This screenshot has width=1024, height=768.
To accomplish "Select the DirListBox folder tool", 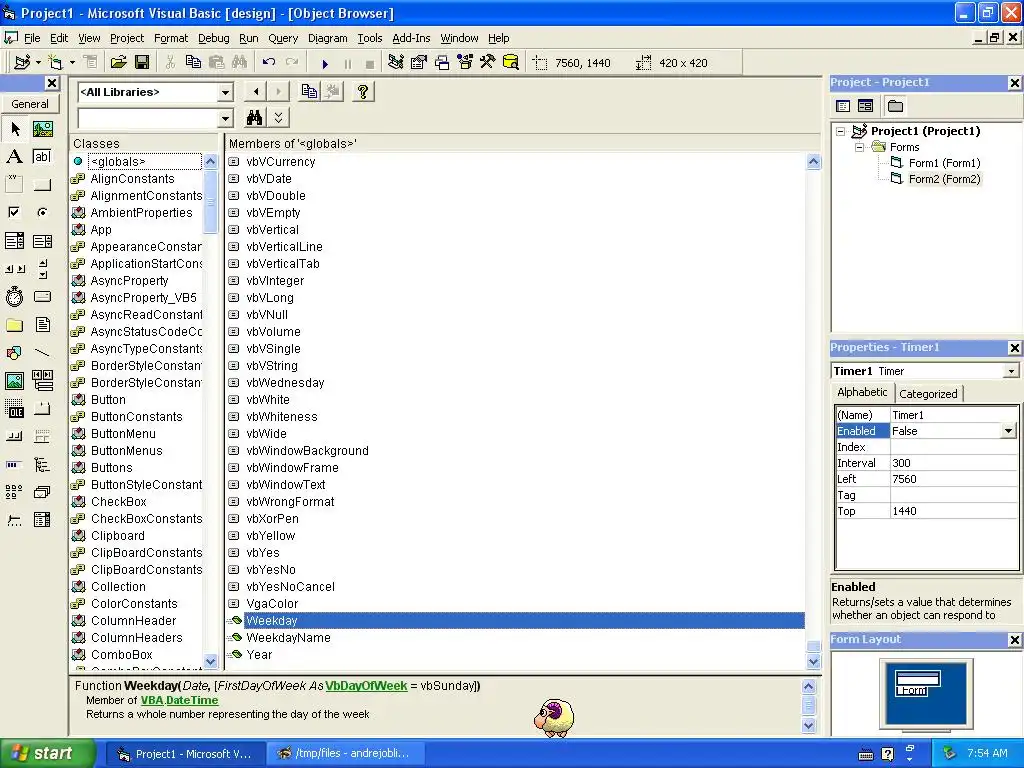I will (x=14, y=325).
